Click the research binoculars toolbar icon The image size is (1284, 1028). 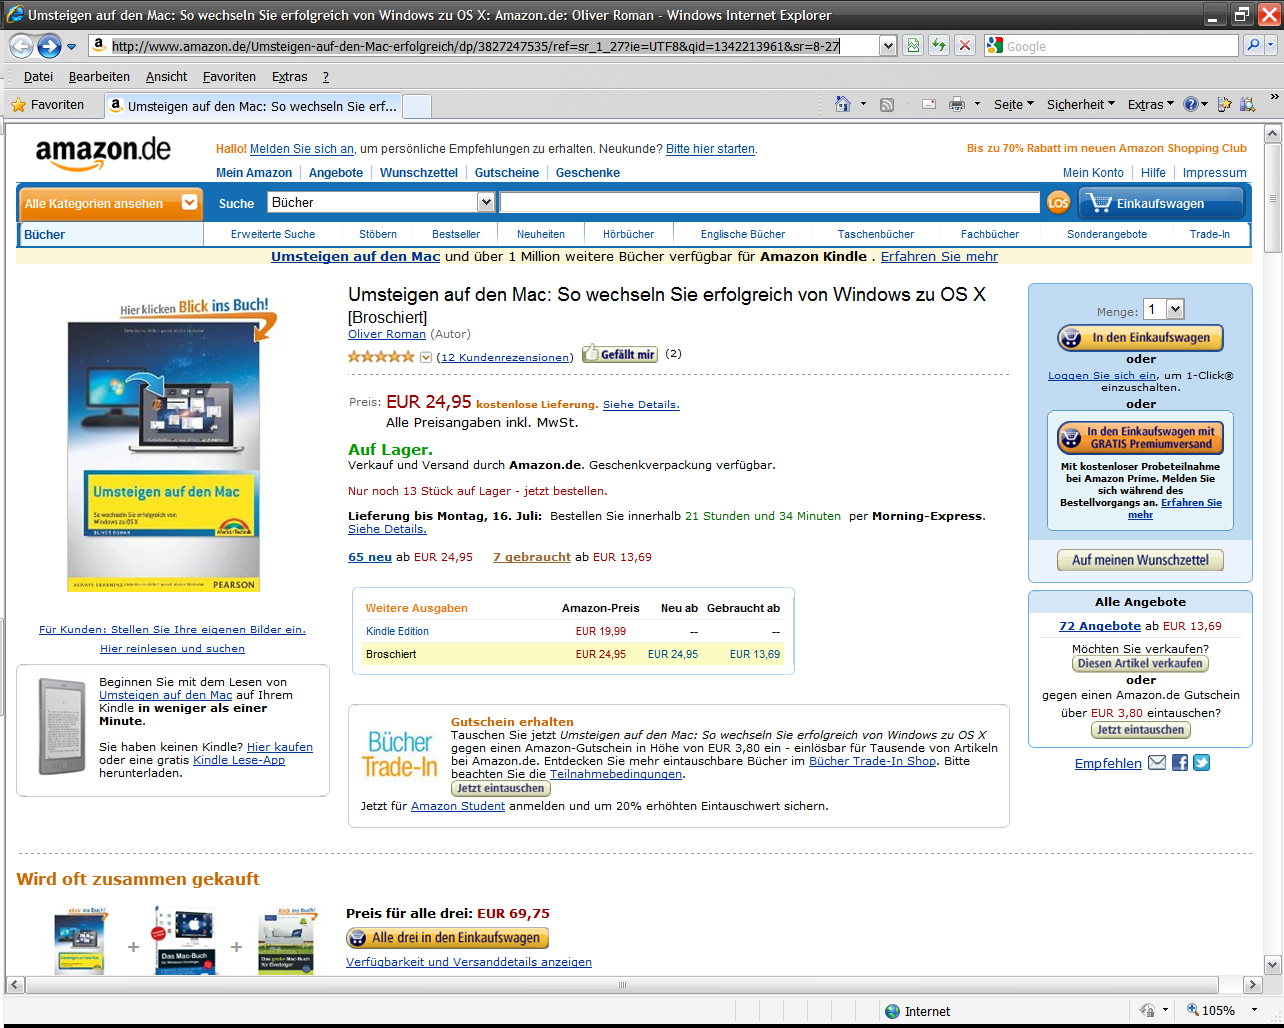coord(1247,104)
